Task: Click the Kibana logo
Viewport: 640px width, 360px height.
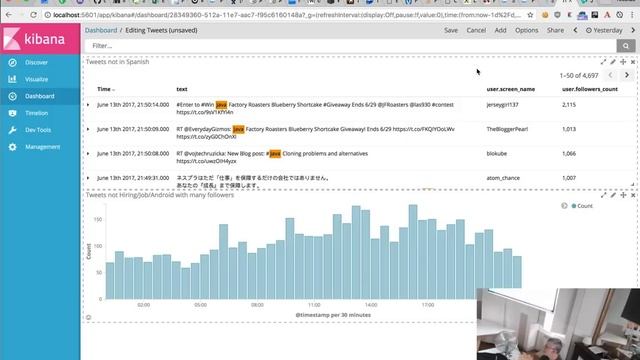Action: pyautogui.click(x=40, y=39)
